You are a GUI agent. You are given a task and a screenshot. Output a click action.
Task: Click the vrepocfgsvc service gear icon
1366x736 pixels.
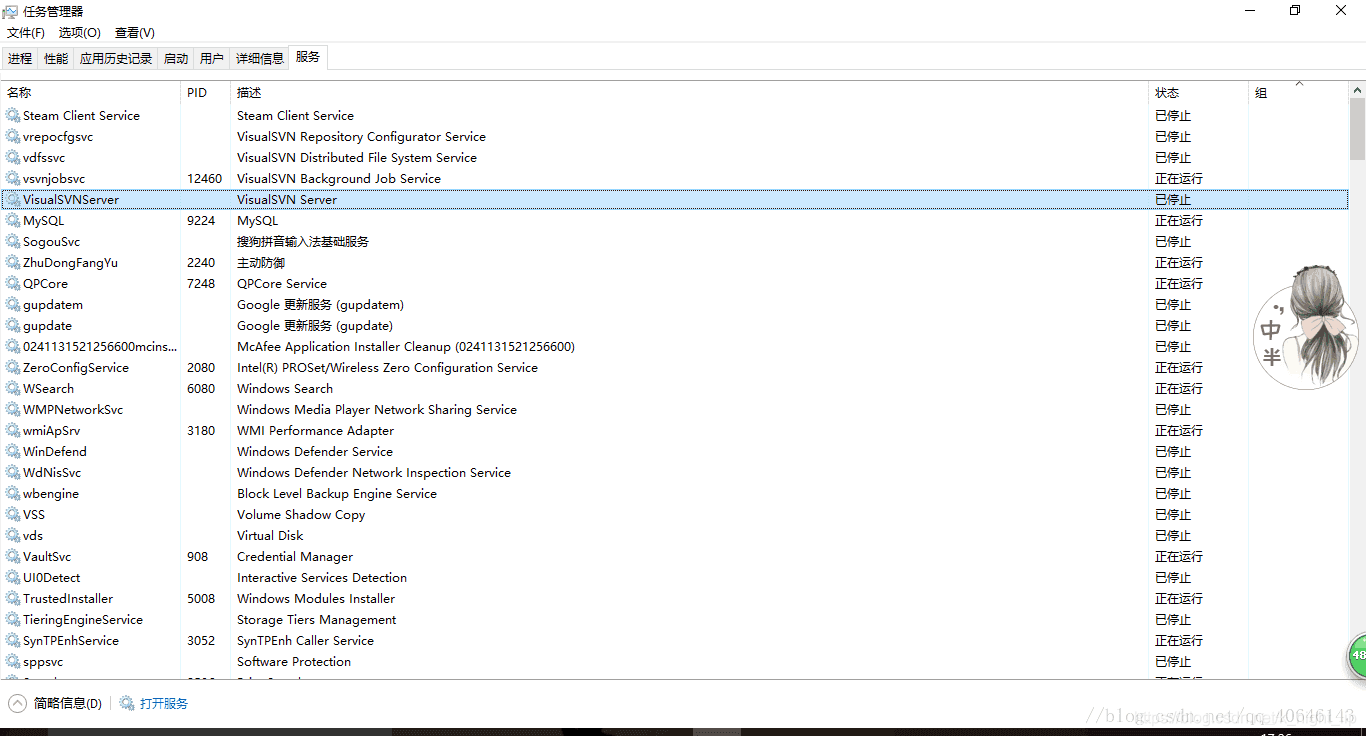click(x=13, y=137)
